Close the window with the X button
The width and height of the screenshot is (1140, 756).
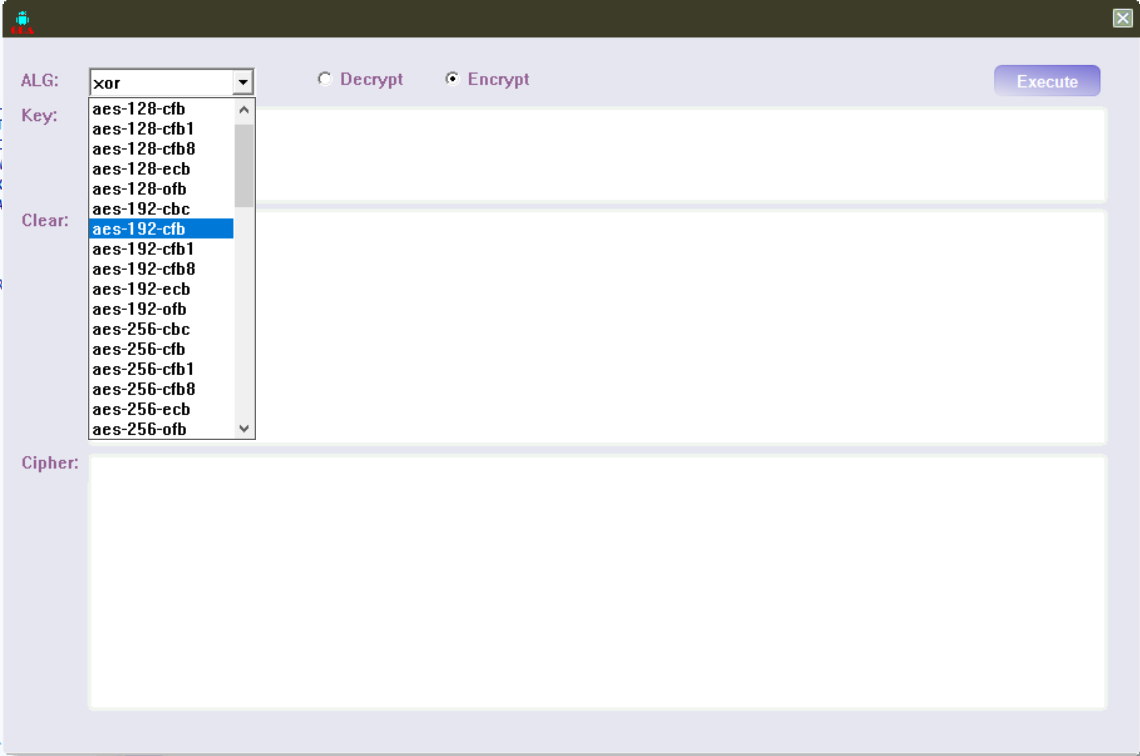[x=1123, y=18]
